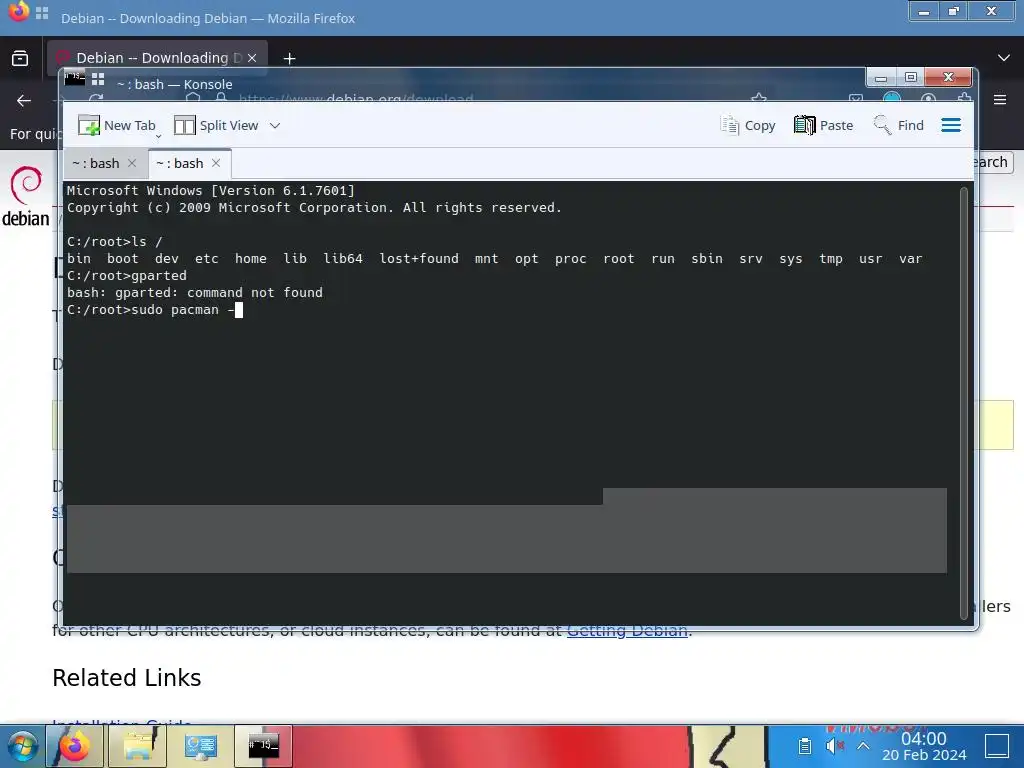
Task: Click the muted volume tray icon
Action: tap(834, 746)
